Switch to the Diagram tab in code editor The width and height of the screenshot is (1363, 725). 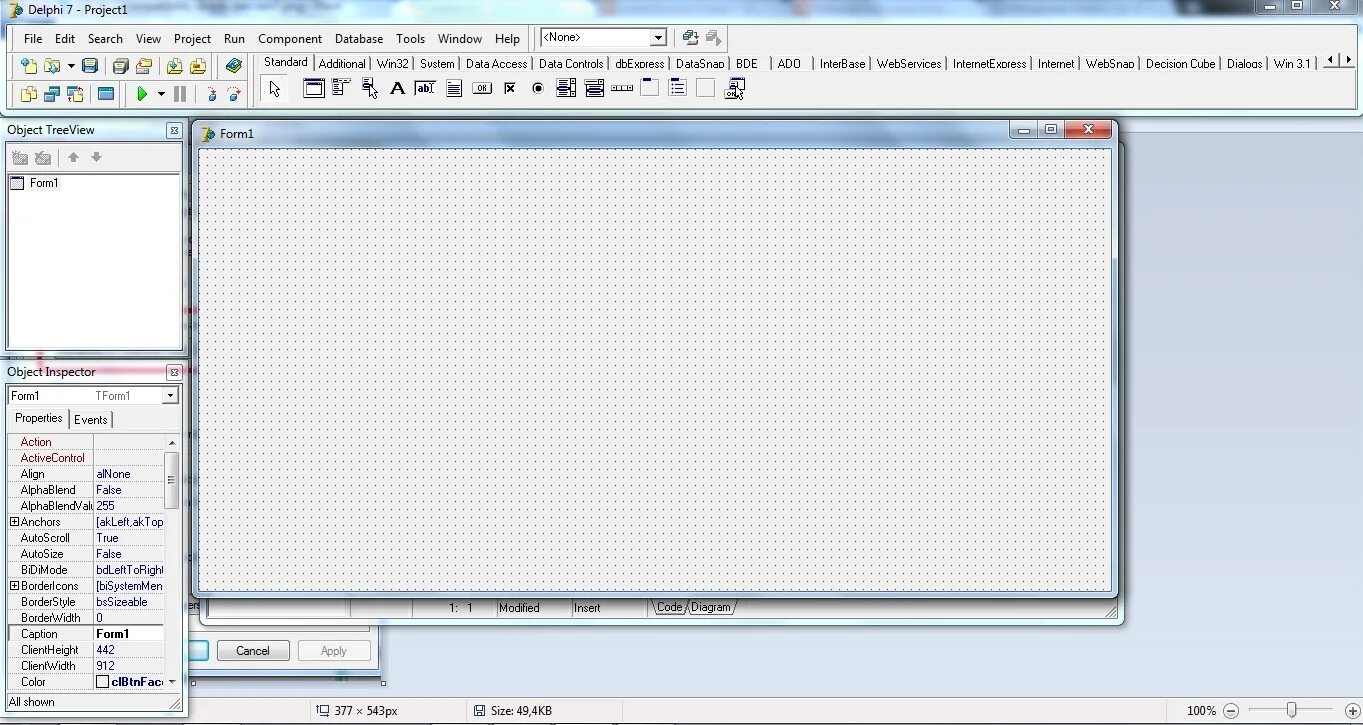tap(710, 607)
